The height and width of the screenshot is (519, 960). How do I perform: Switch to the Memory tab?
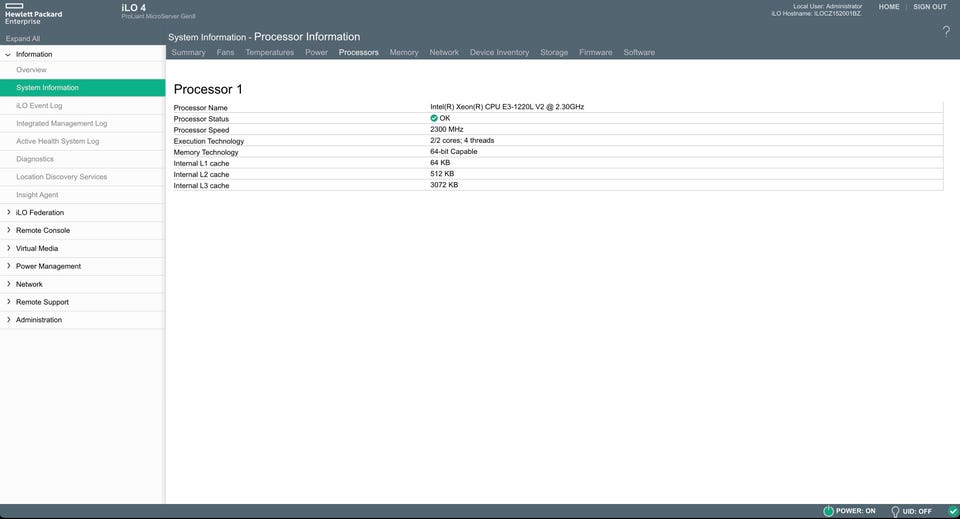coord(404,53)
